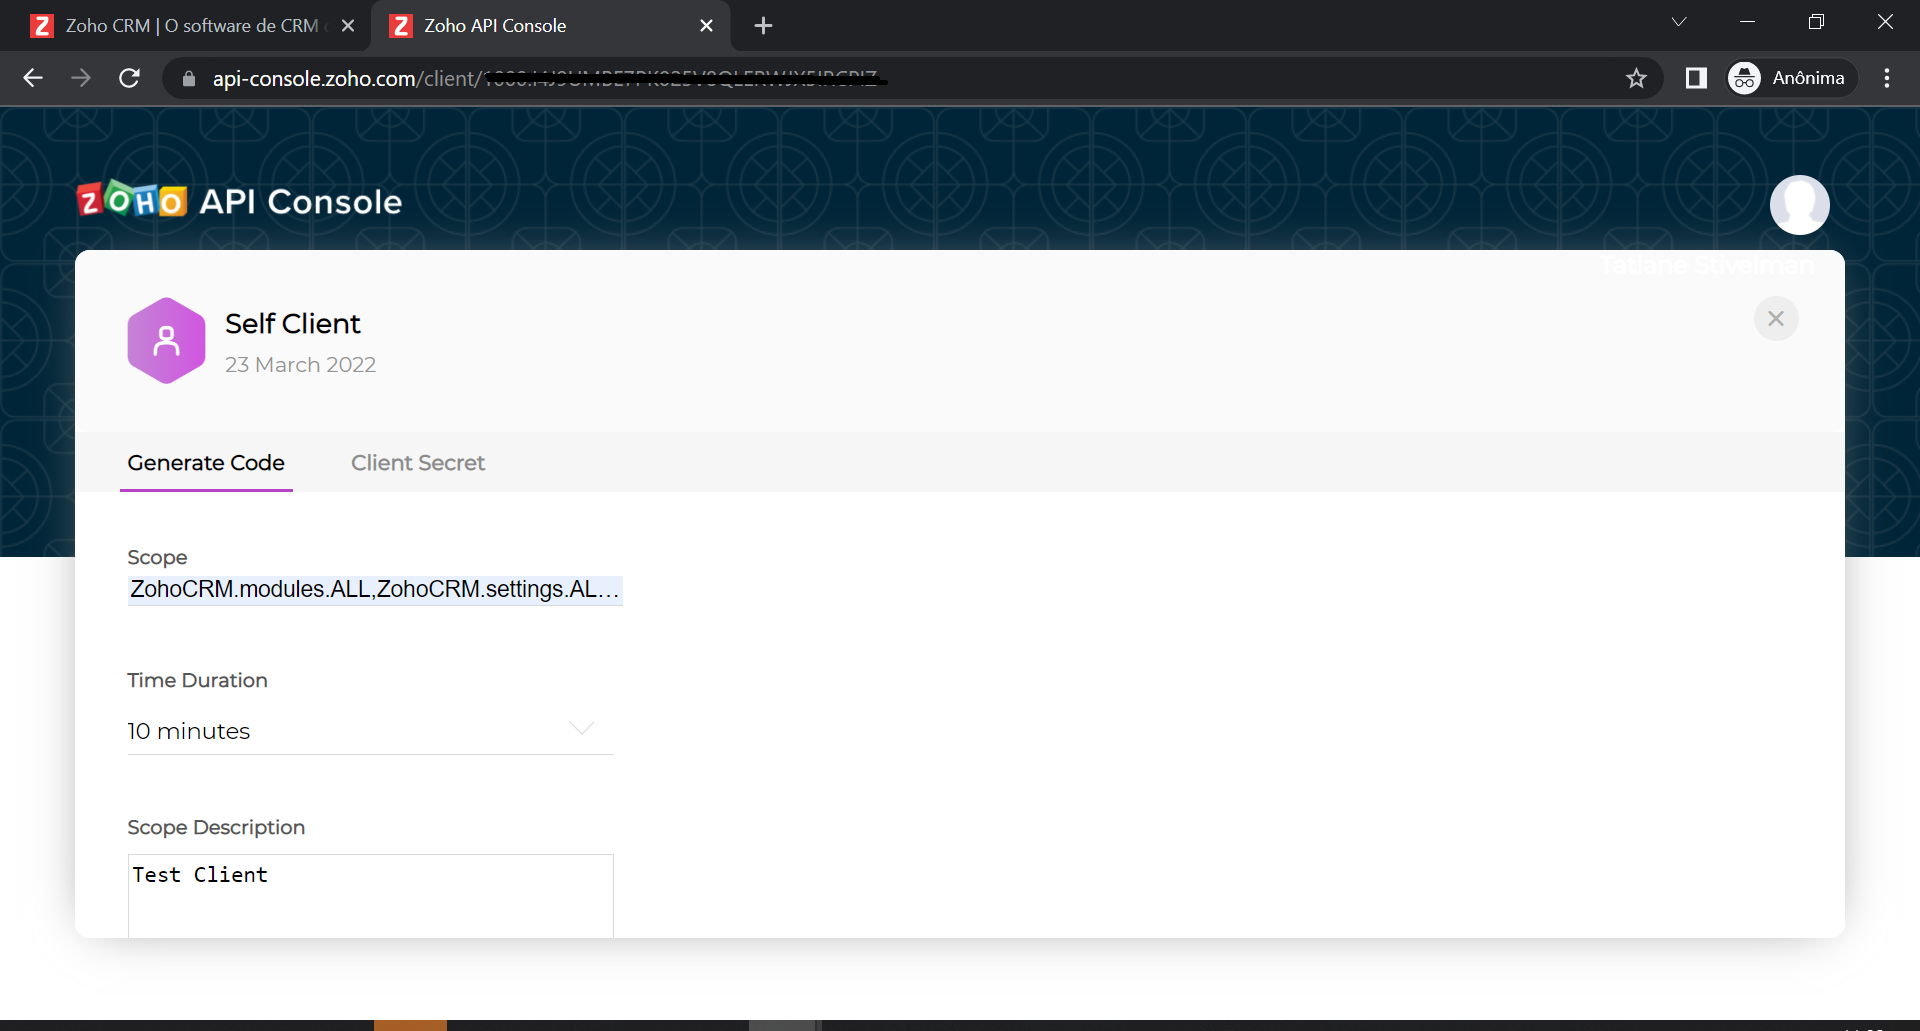View site security lock info
Viewport: 1920px width, 1031px height.
(x=189, y=78)
